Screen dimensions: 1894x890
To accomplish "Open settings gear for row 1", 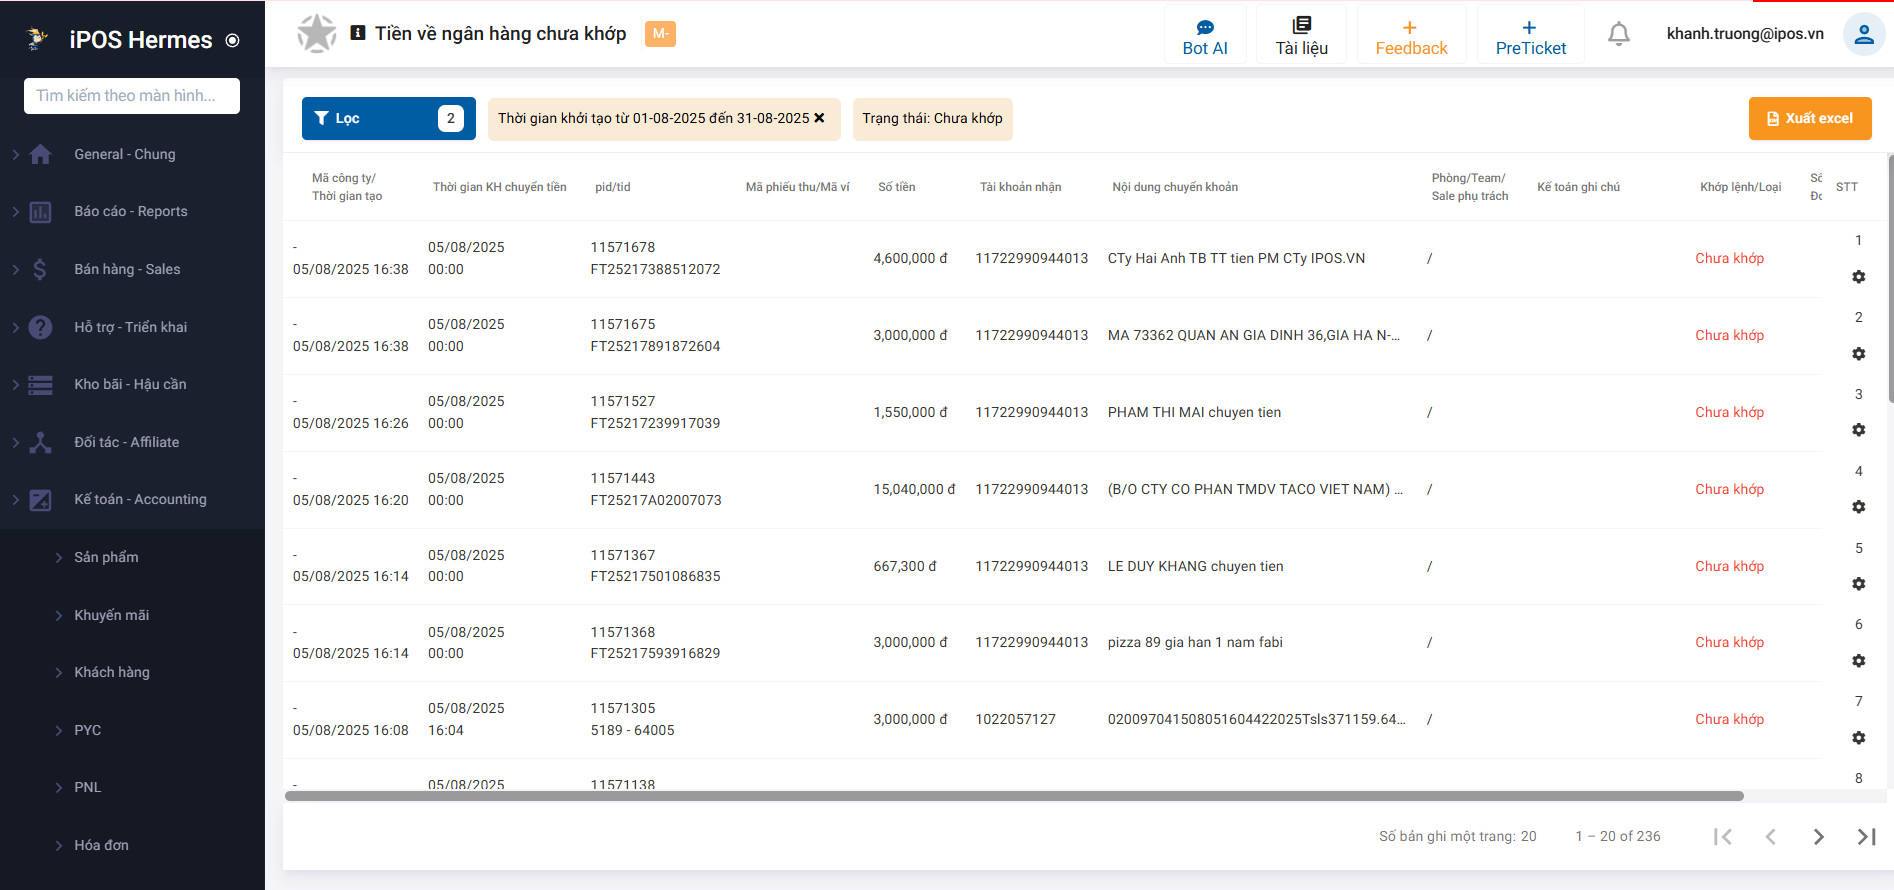I will 1859,277.
